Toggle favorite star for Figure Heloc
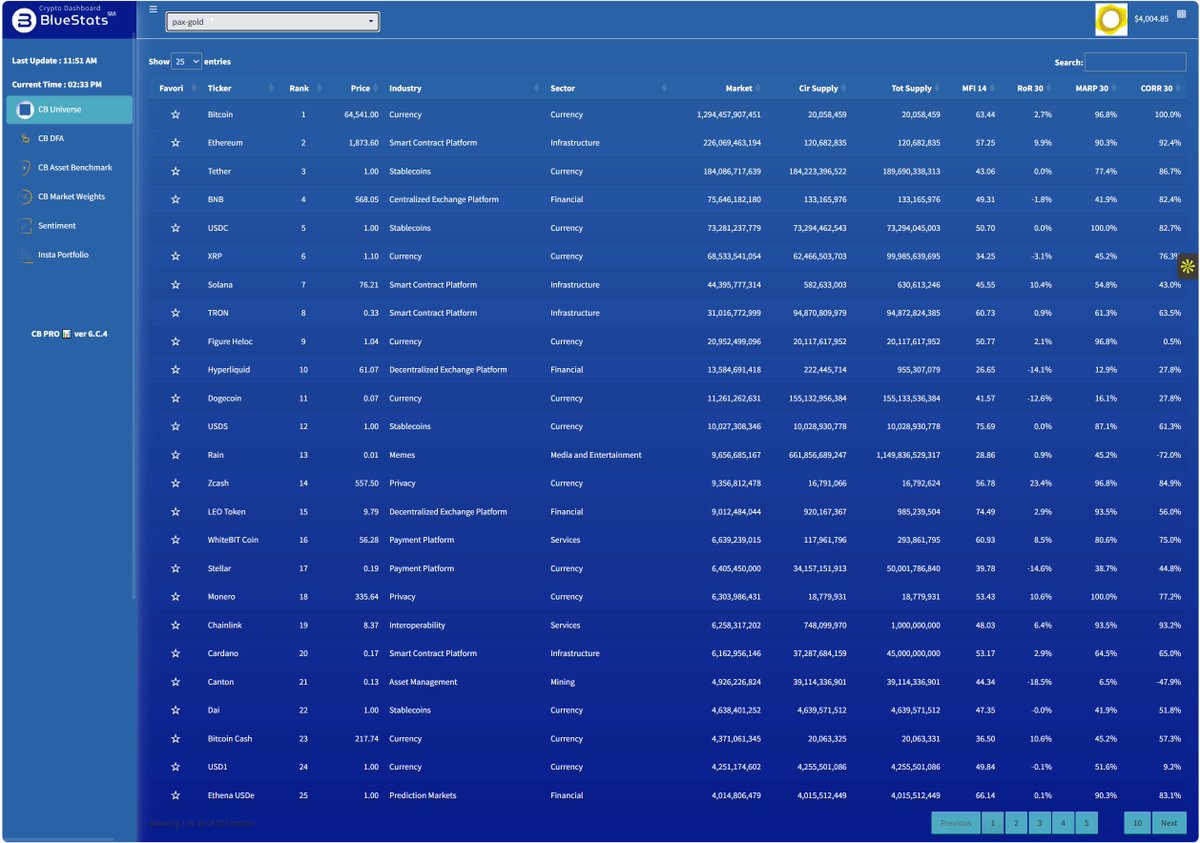 (x=176, y=341)
